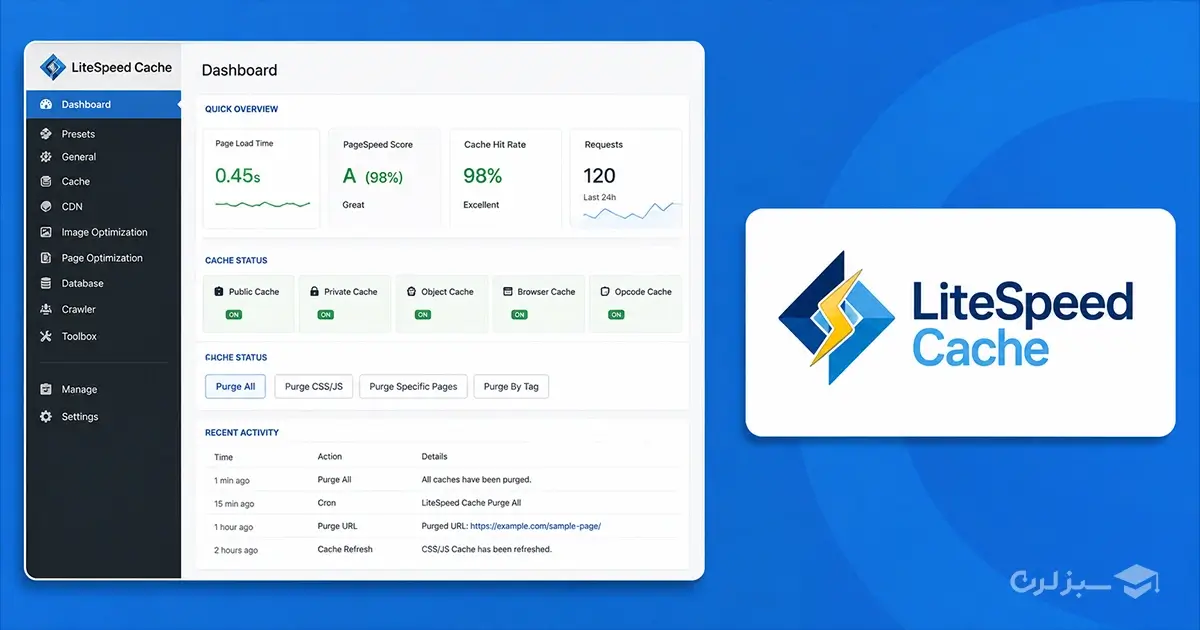This screenshot has height=630, width=1200.
Task: Click the Public Cache briefcase icon
Action: pos(219,292)
